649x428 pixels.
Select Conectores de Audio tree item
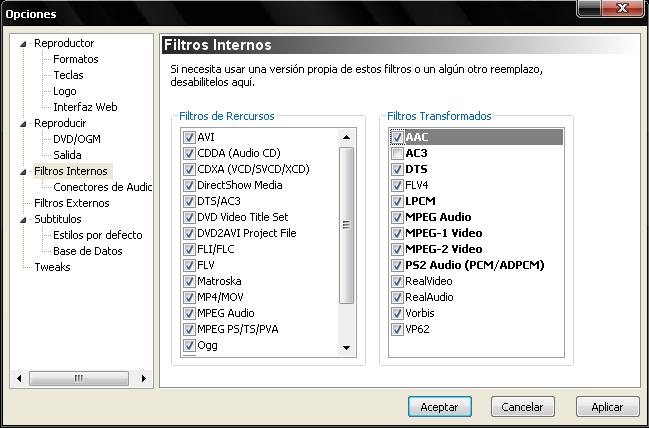coord(102,187)
